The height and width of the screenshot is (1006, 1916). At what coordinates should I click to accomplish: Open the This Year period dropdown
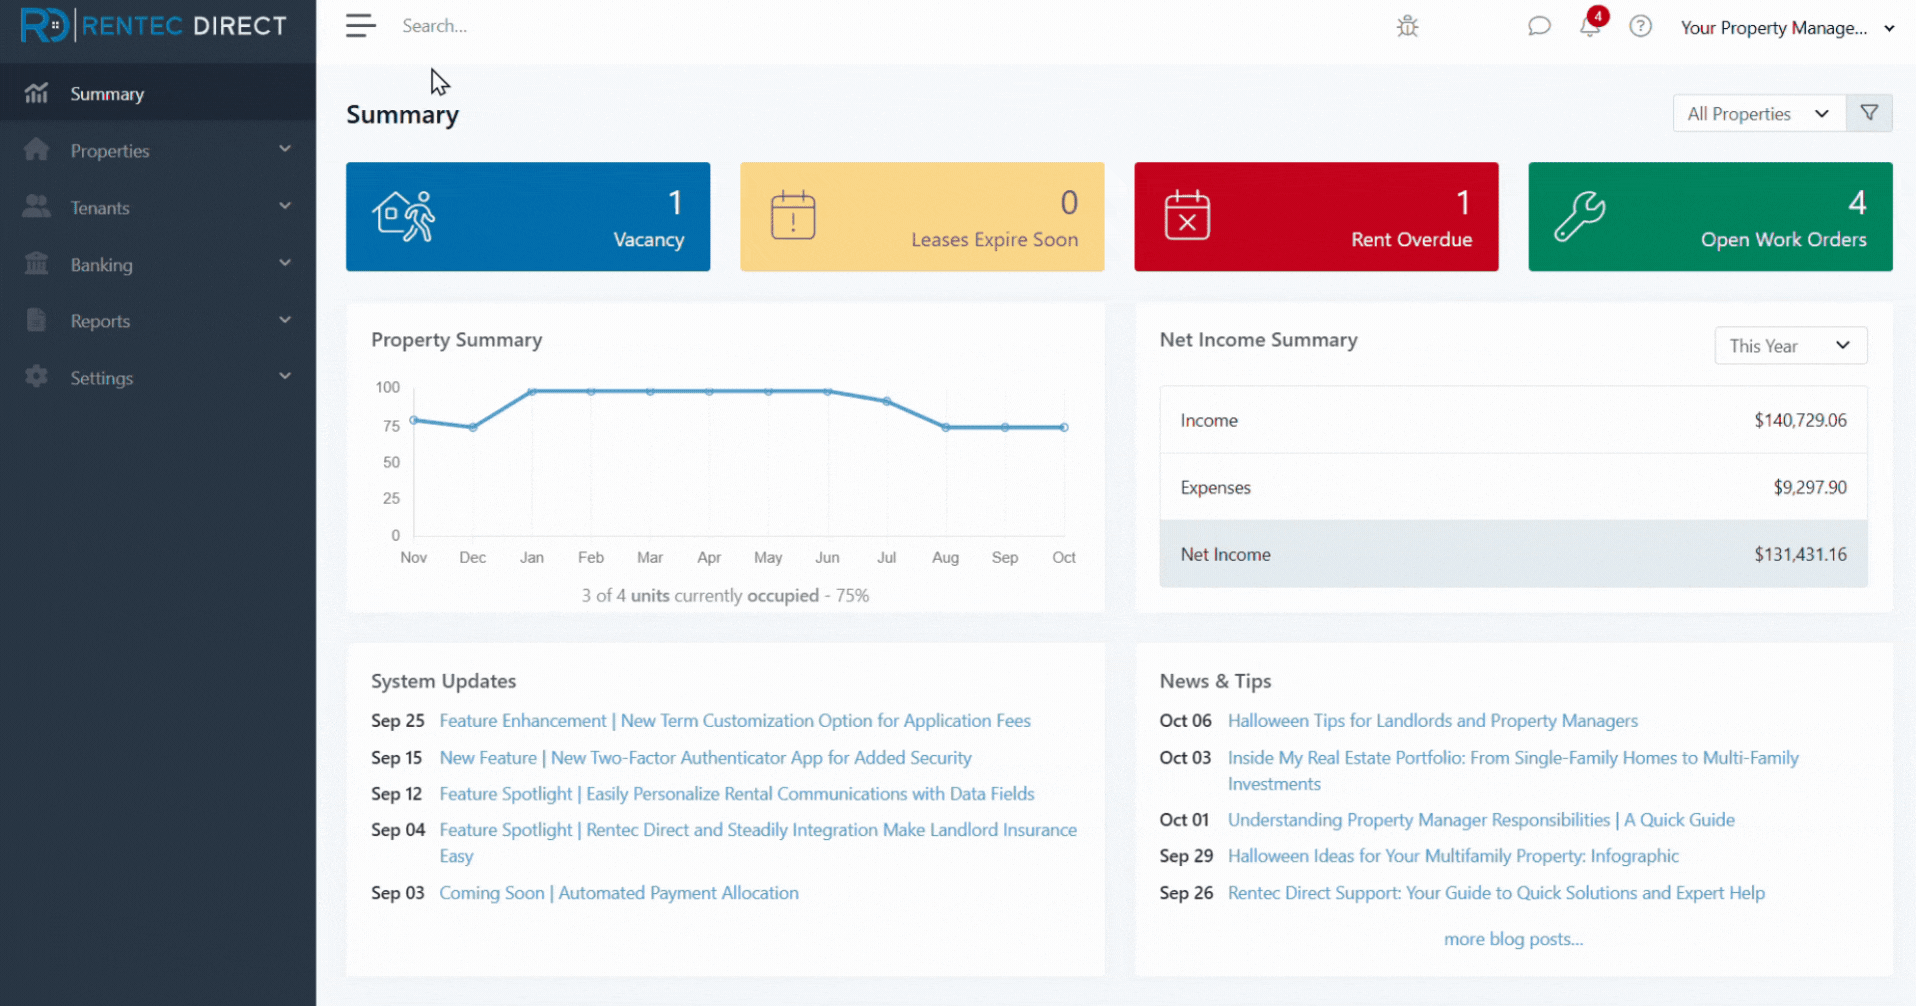point(1789,346)
